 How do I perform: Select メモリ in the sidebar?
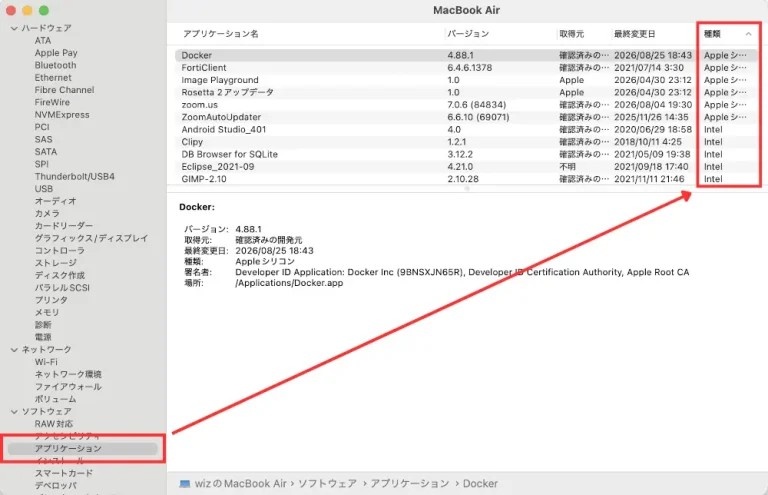(47, 312)
